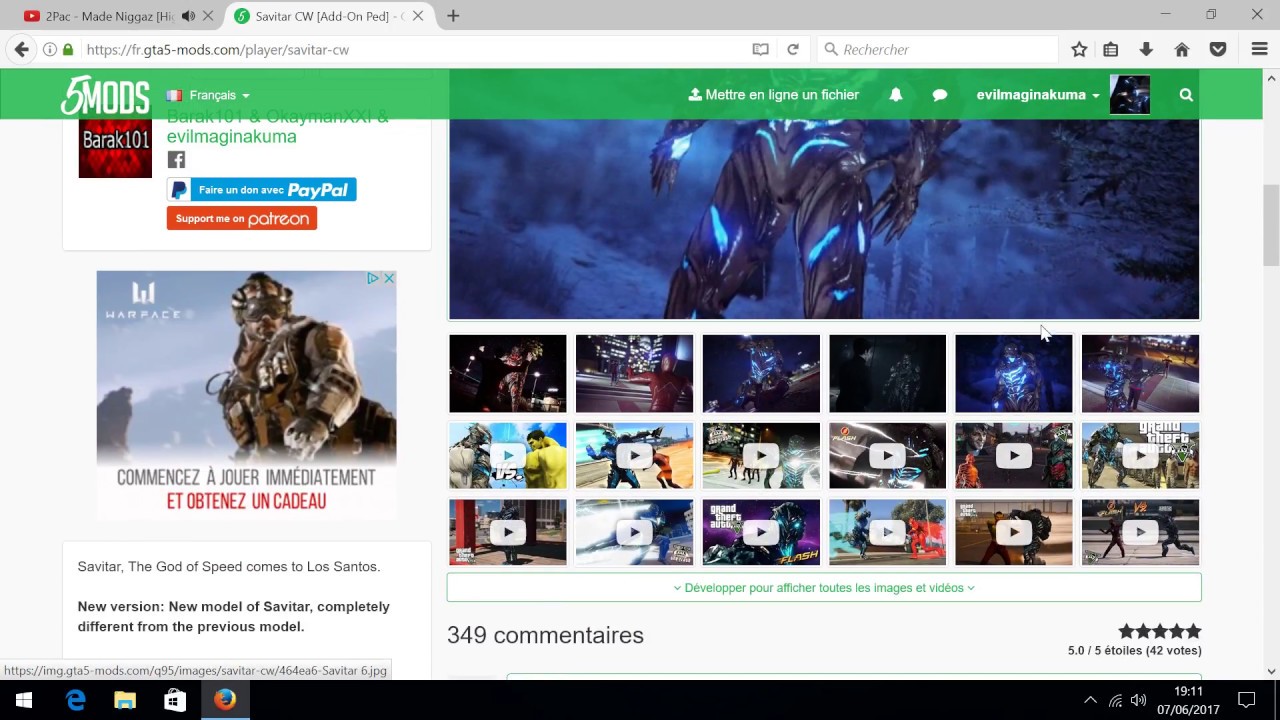Open Microsoft Store from the taskbar
This screenshot has width=1280, height=720.
174,700
